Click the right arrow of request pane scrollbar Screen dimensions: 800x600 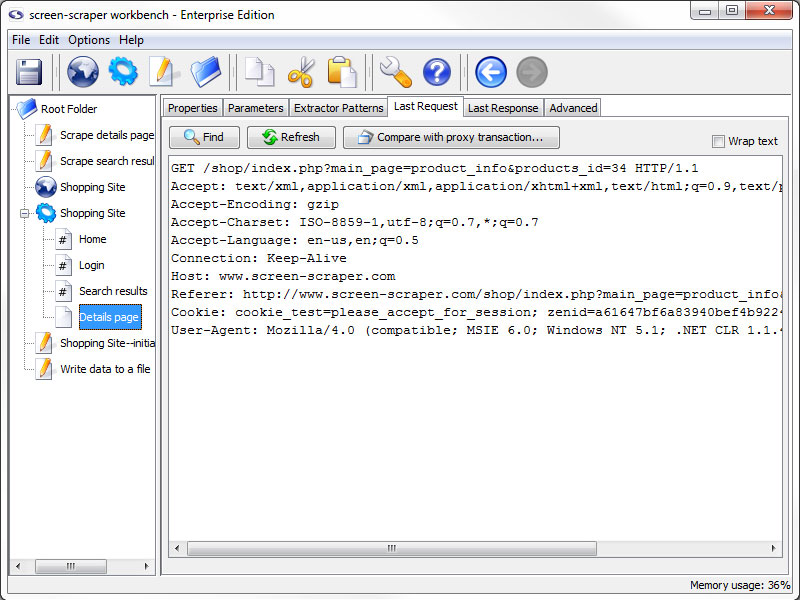(x=773, y=548)
